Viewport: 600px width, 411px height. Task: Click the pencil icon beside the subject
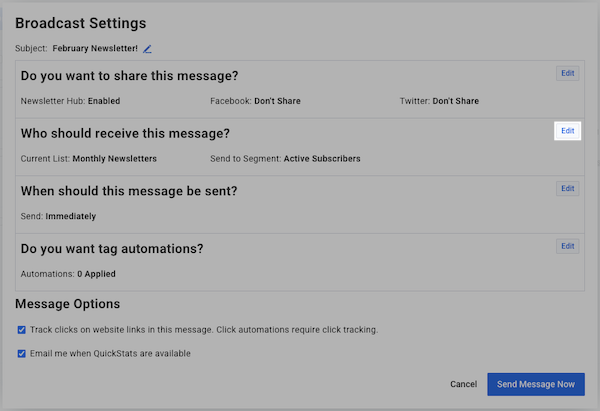[147, 49]
